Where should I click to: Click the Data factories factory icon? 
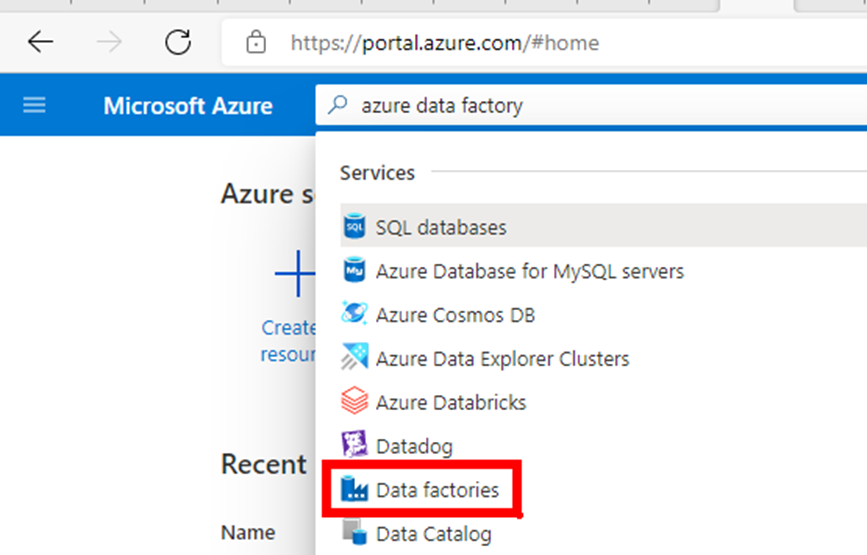tap(354, 489)
